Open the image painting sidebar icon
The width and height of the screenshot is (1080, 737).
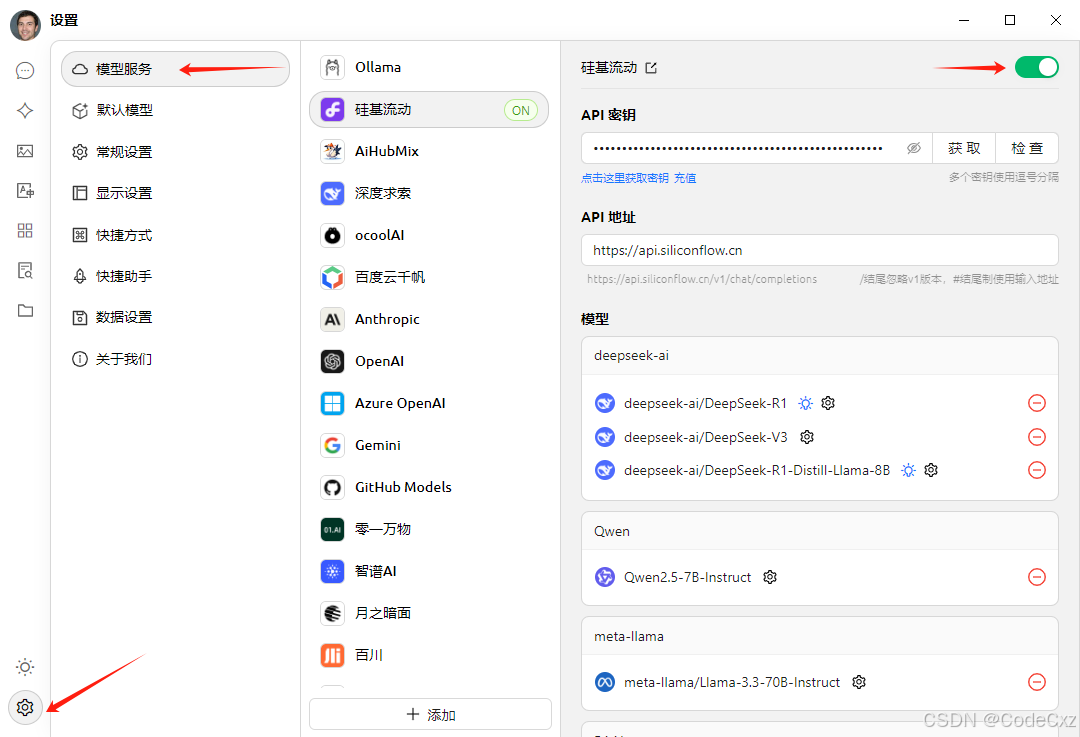(25, 151)
